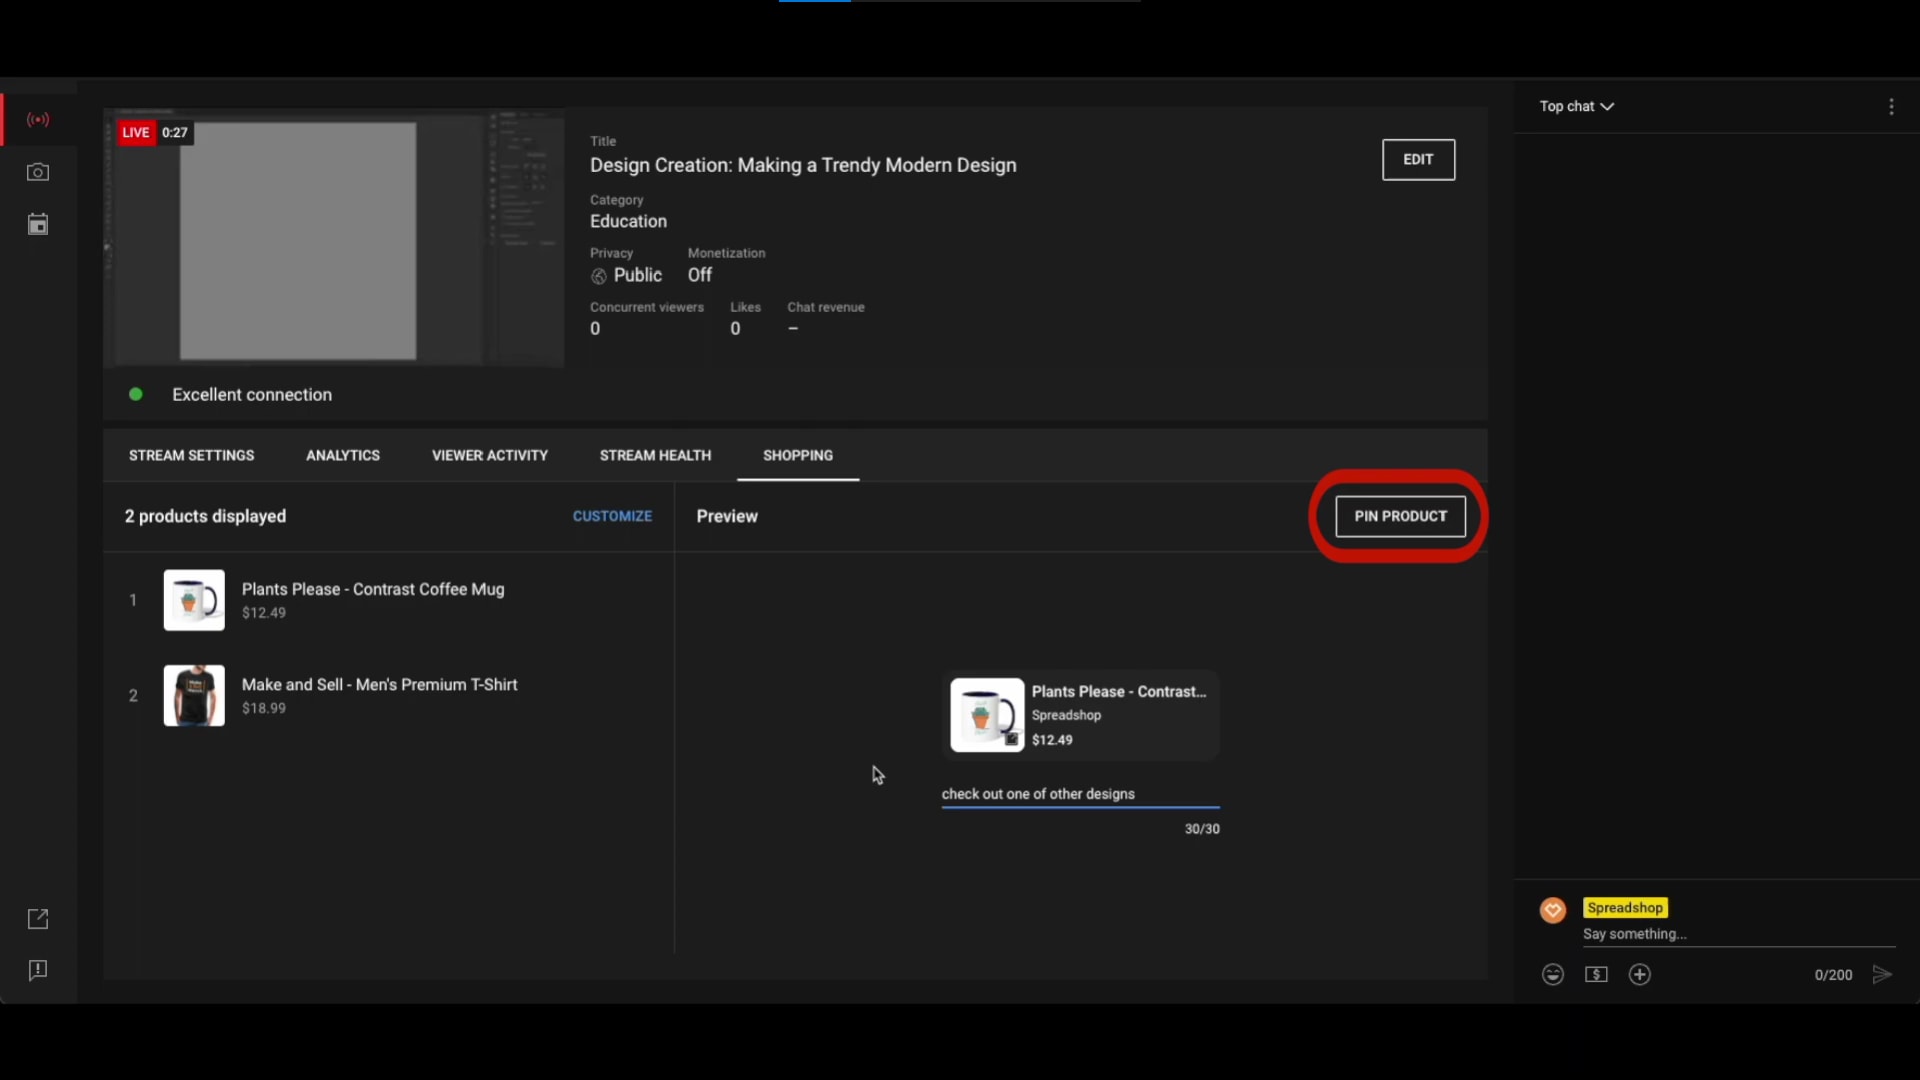Click the send message arrow icon
The image size is (1920, 1080).
click(1882, 975)
